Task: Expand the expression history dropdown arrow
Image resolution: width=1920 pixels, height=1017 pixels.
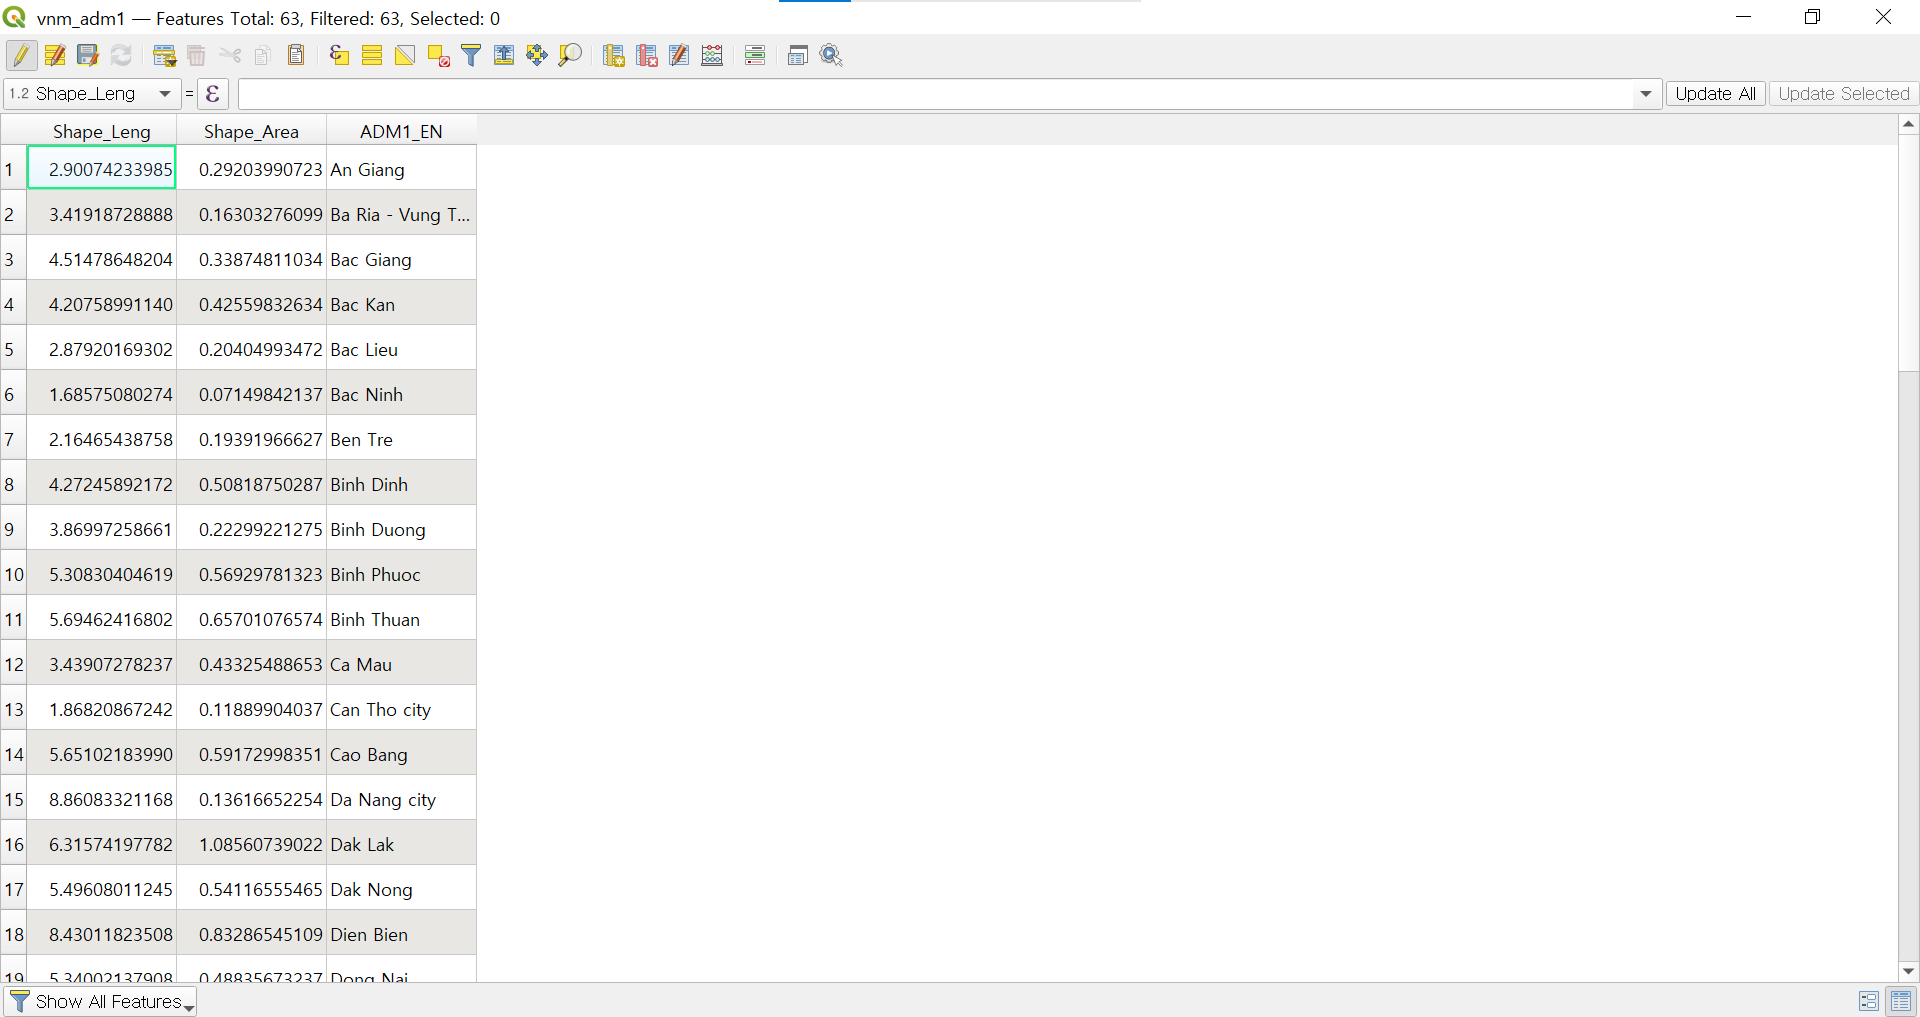Action: click(1646, 94)
